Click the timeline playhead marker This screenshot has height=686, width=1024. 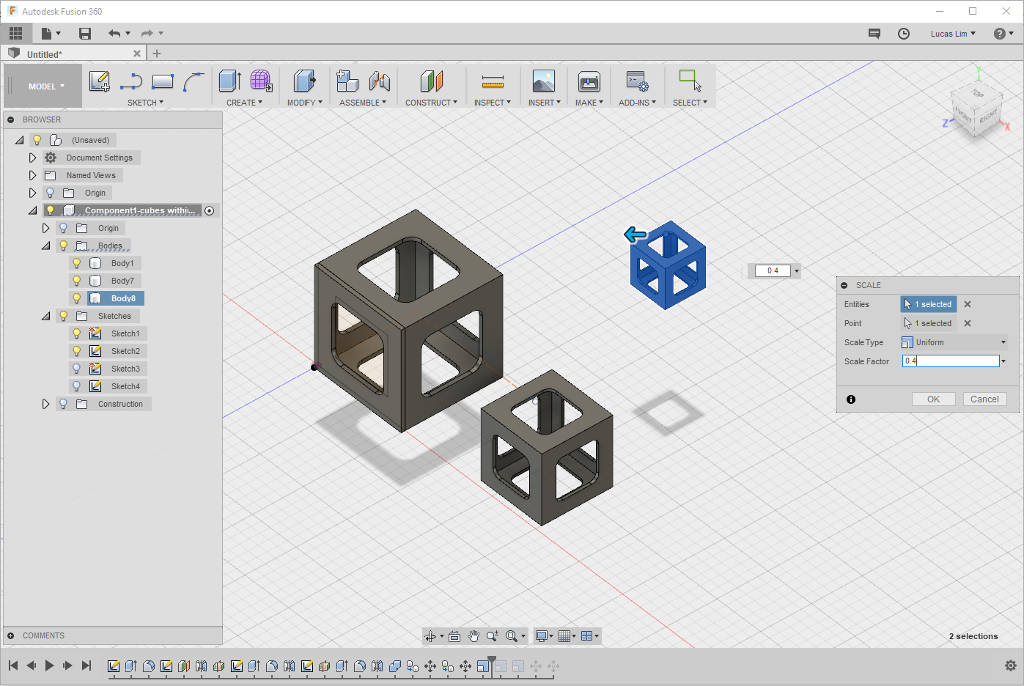pyautogui.click(x=491, y=661)
